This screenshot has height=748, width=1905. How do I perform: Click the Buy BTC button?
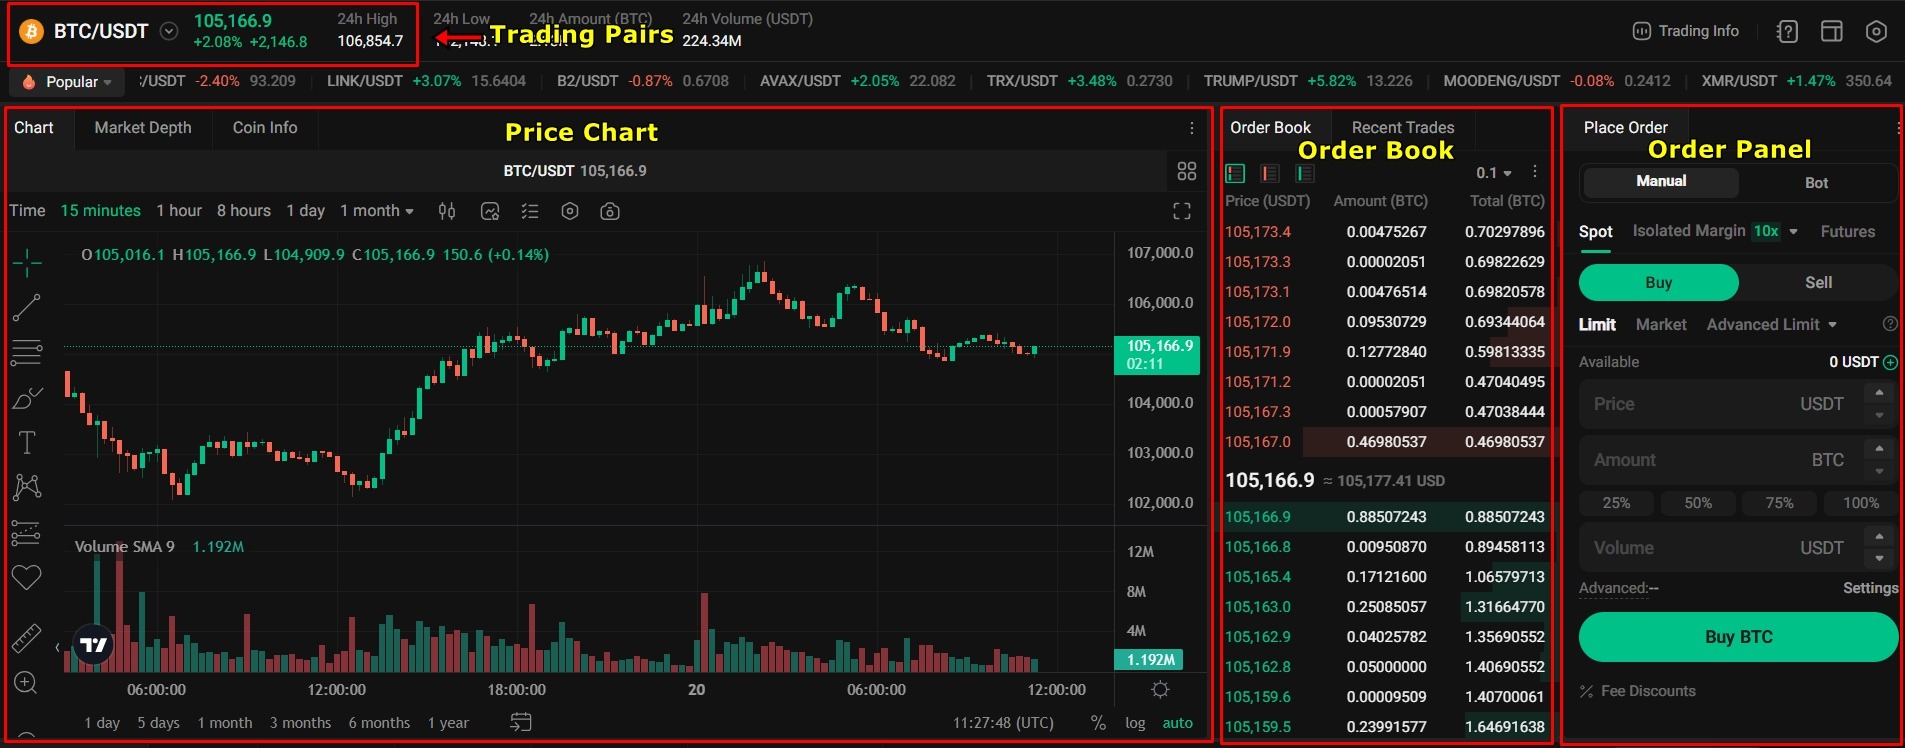pos(1738,637)
